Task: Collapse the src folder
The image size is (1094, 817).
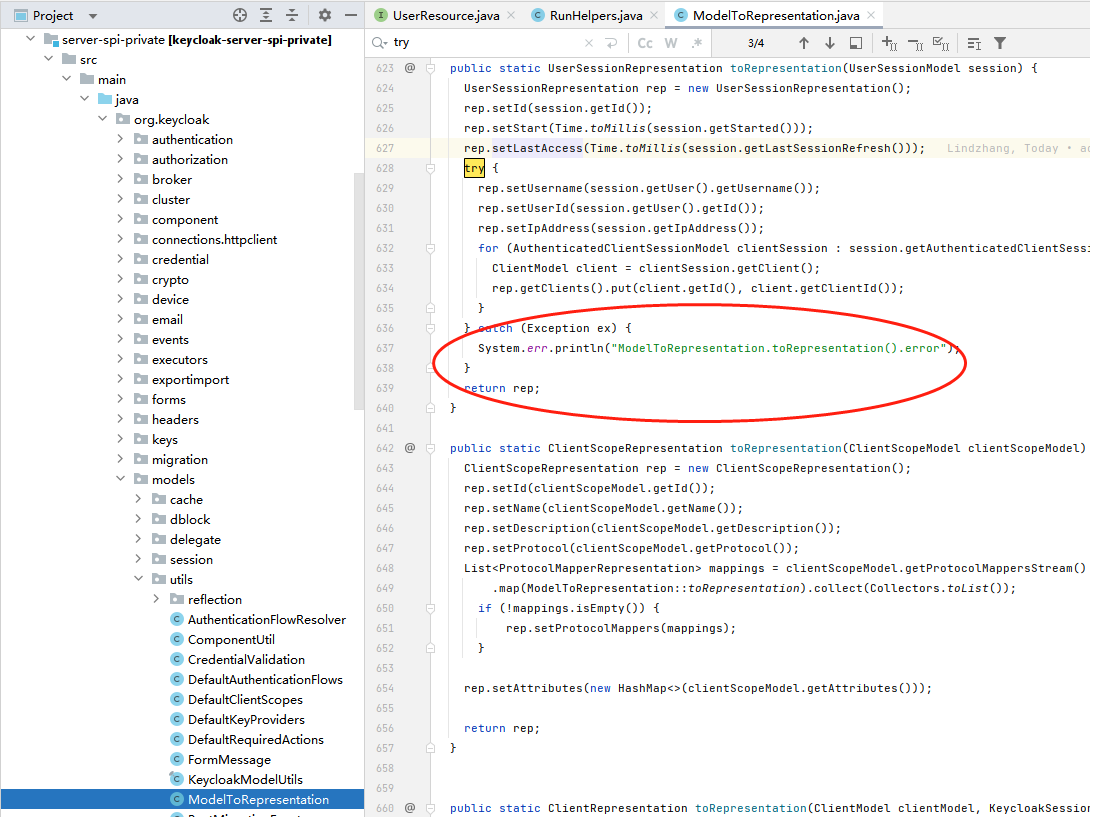Action: tap(49, 59)
